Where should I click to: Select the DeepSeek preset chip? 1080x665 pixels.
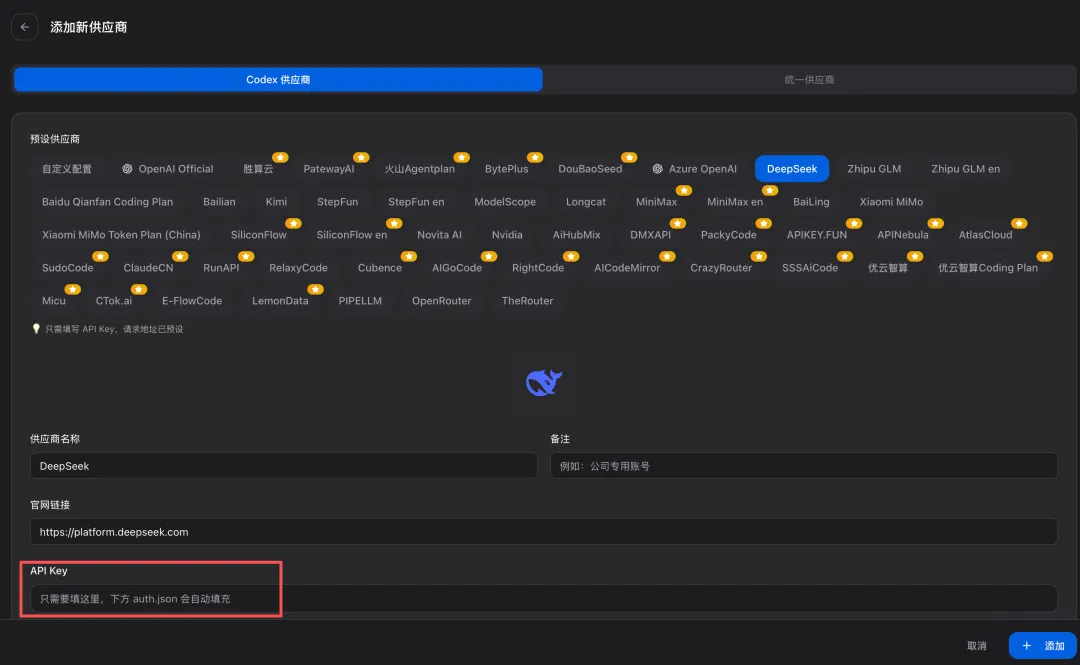[x=792, y=169]
